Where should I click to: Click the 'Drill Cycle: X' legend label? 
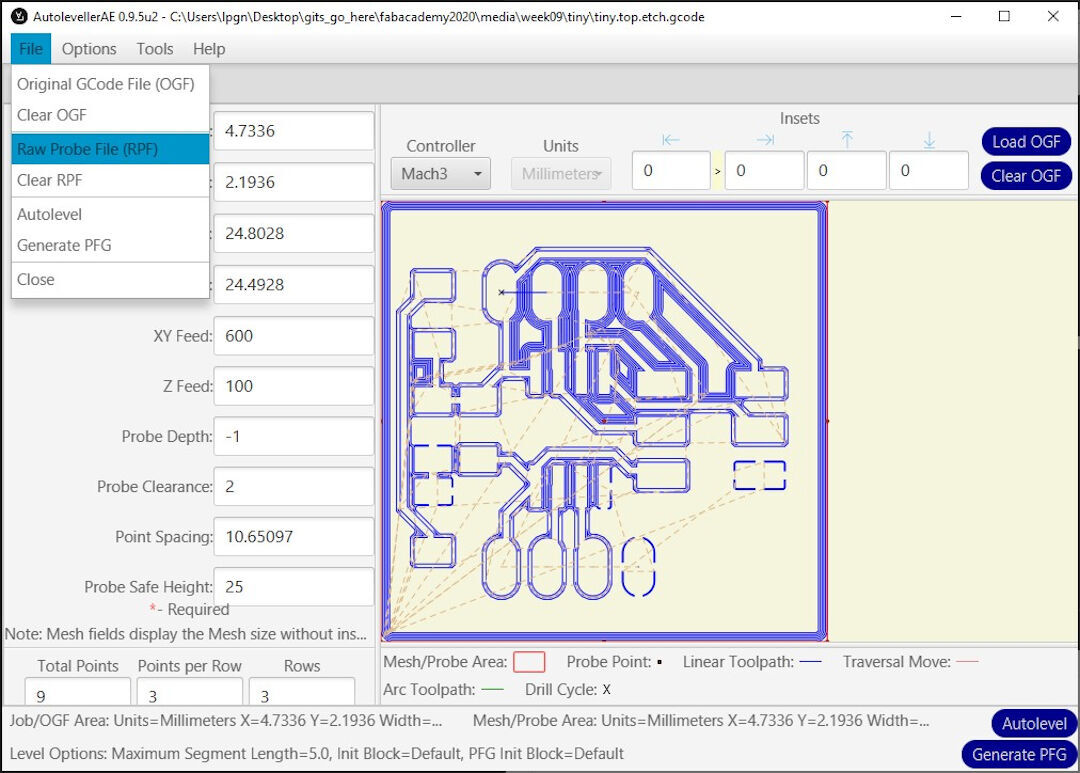click(x=568, y=690)
